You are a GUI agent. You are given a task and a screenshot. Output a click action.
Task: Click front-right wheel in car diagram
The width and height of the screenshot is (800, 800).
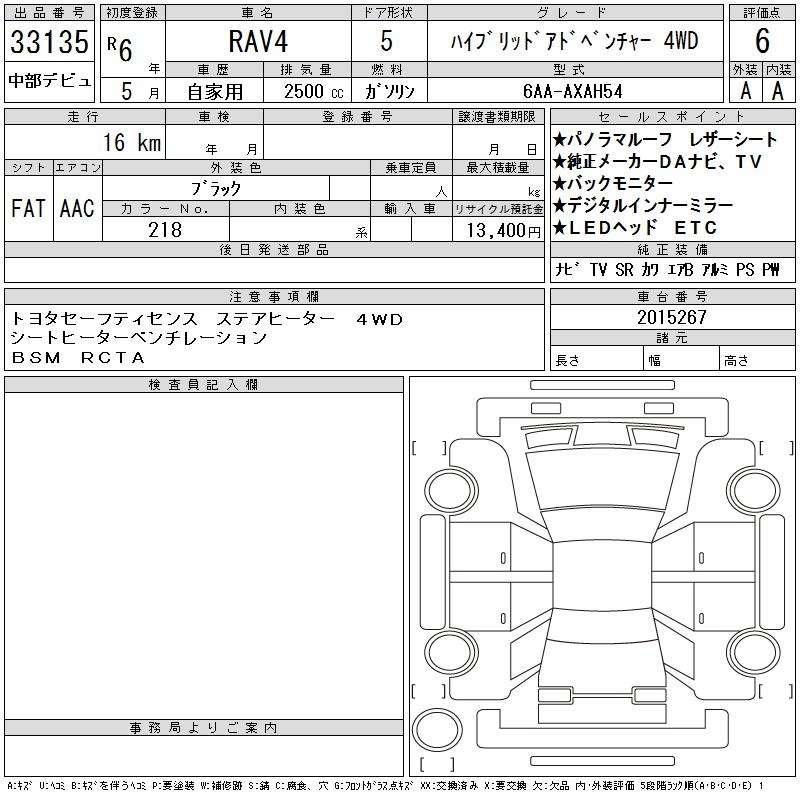pos(753,490)
